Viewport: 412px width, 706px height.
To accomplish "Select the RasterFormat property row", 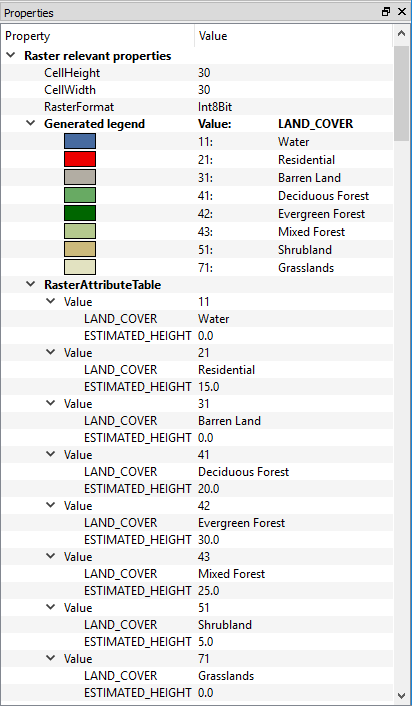I will (x=197, y=107).
